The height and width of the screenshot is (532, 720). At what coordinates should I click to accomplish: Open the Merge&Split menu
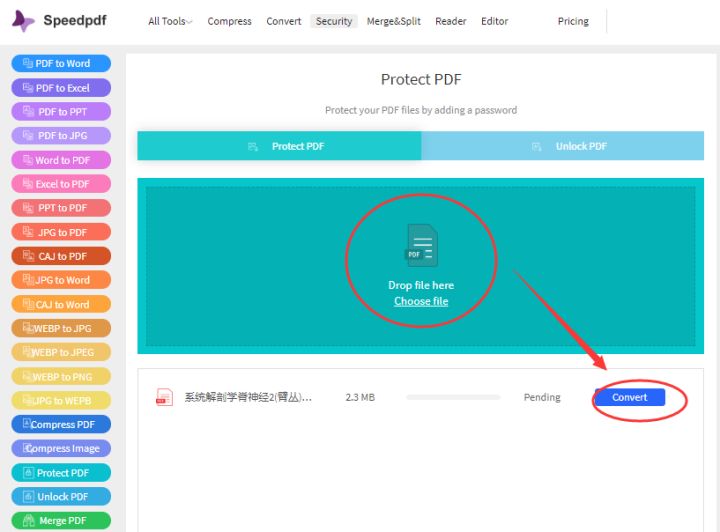click(394, 21)
